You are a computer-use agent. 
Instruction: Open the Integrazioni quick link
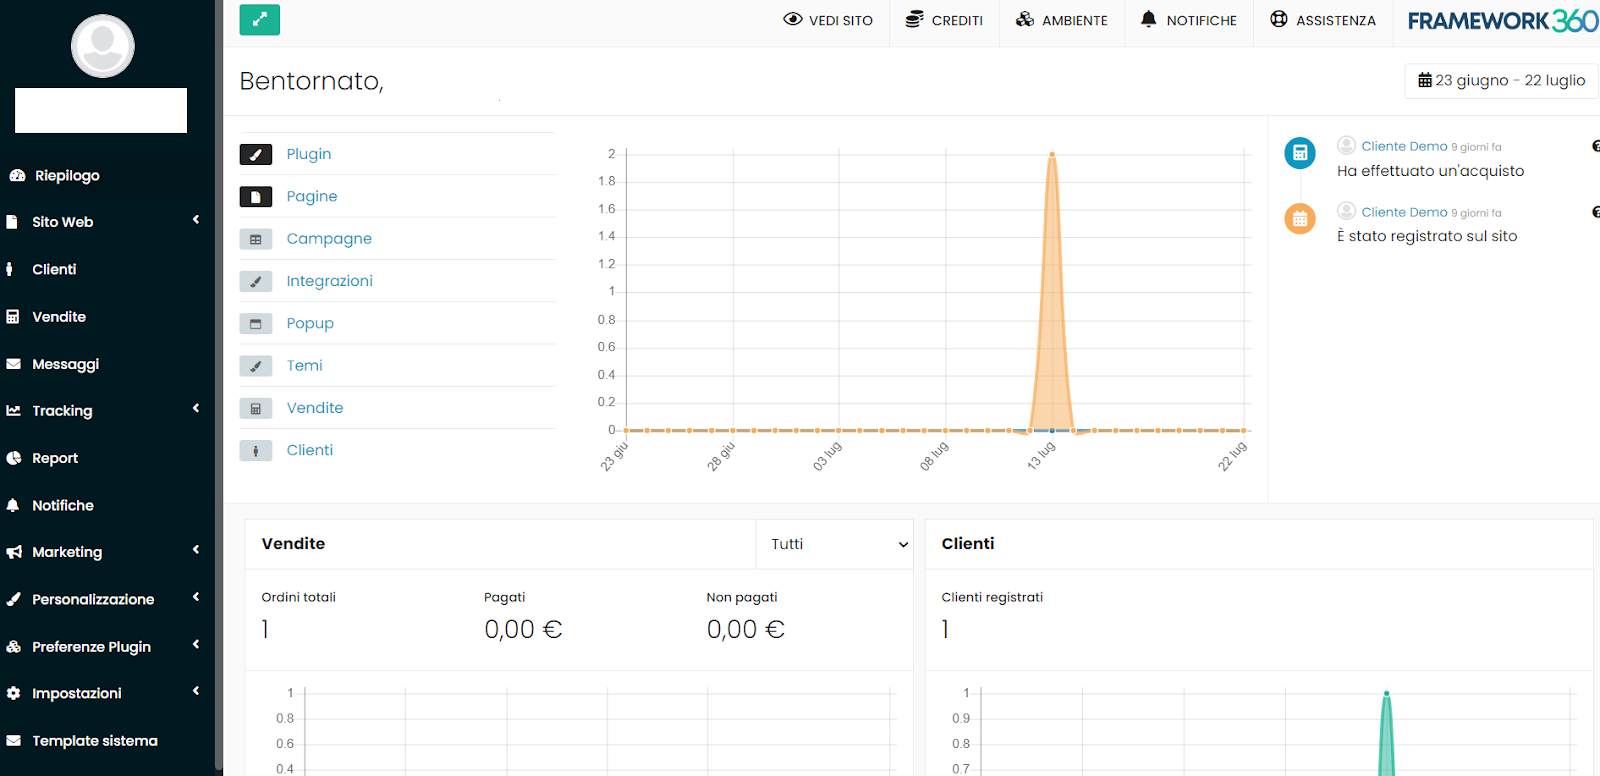[x=330, y=281]
